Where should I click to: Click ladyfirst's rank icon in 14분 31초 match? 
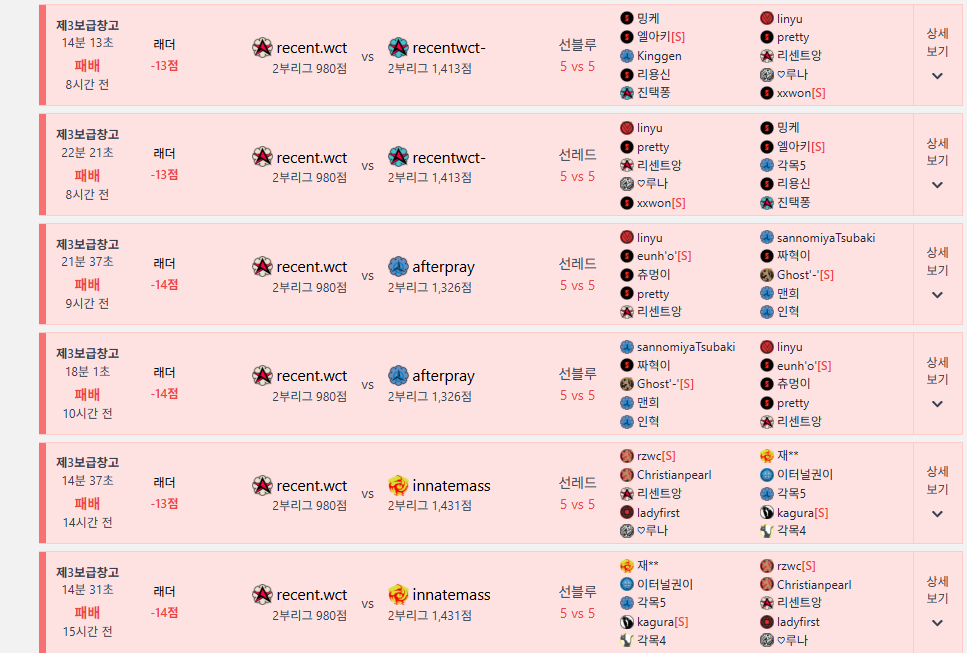767,622
